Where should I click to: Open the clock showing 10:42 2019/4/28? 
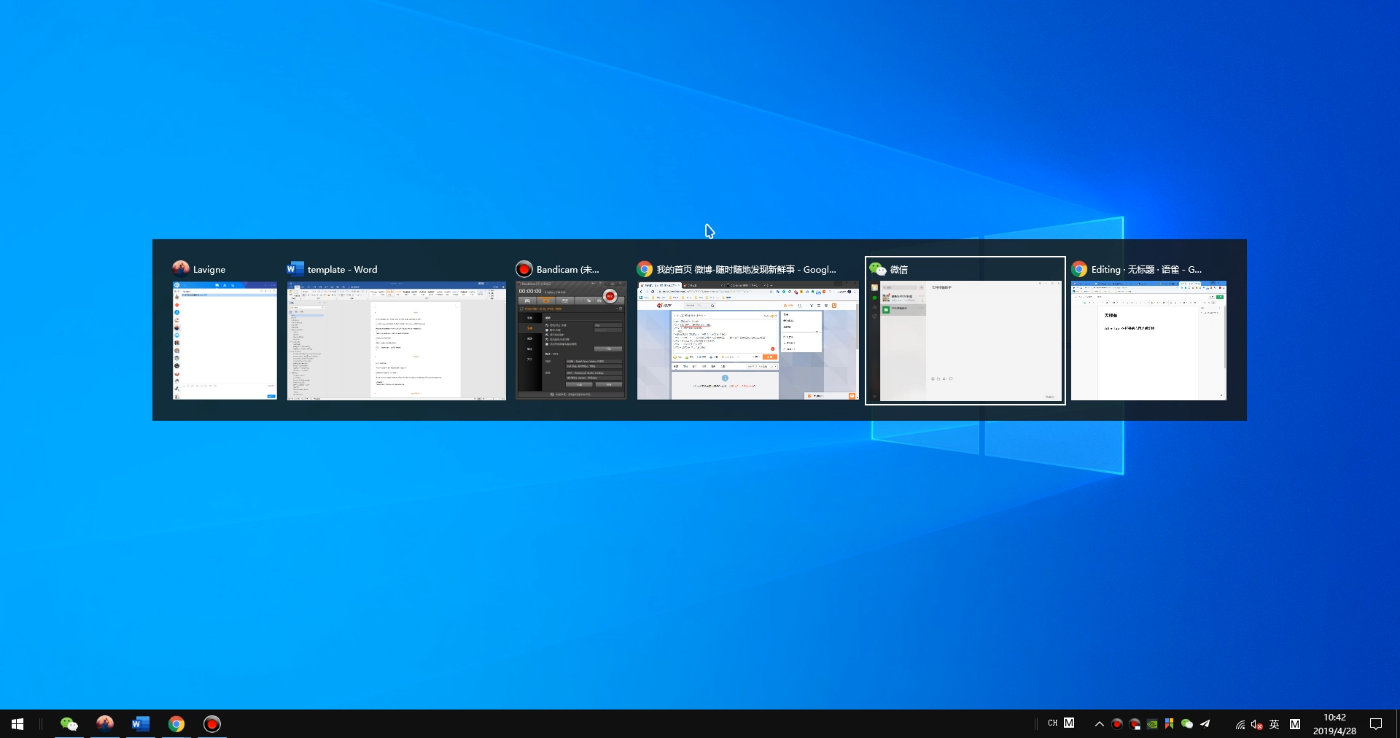[x=1334, y=723]
